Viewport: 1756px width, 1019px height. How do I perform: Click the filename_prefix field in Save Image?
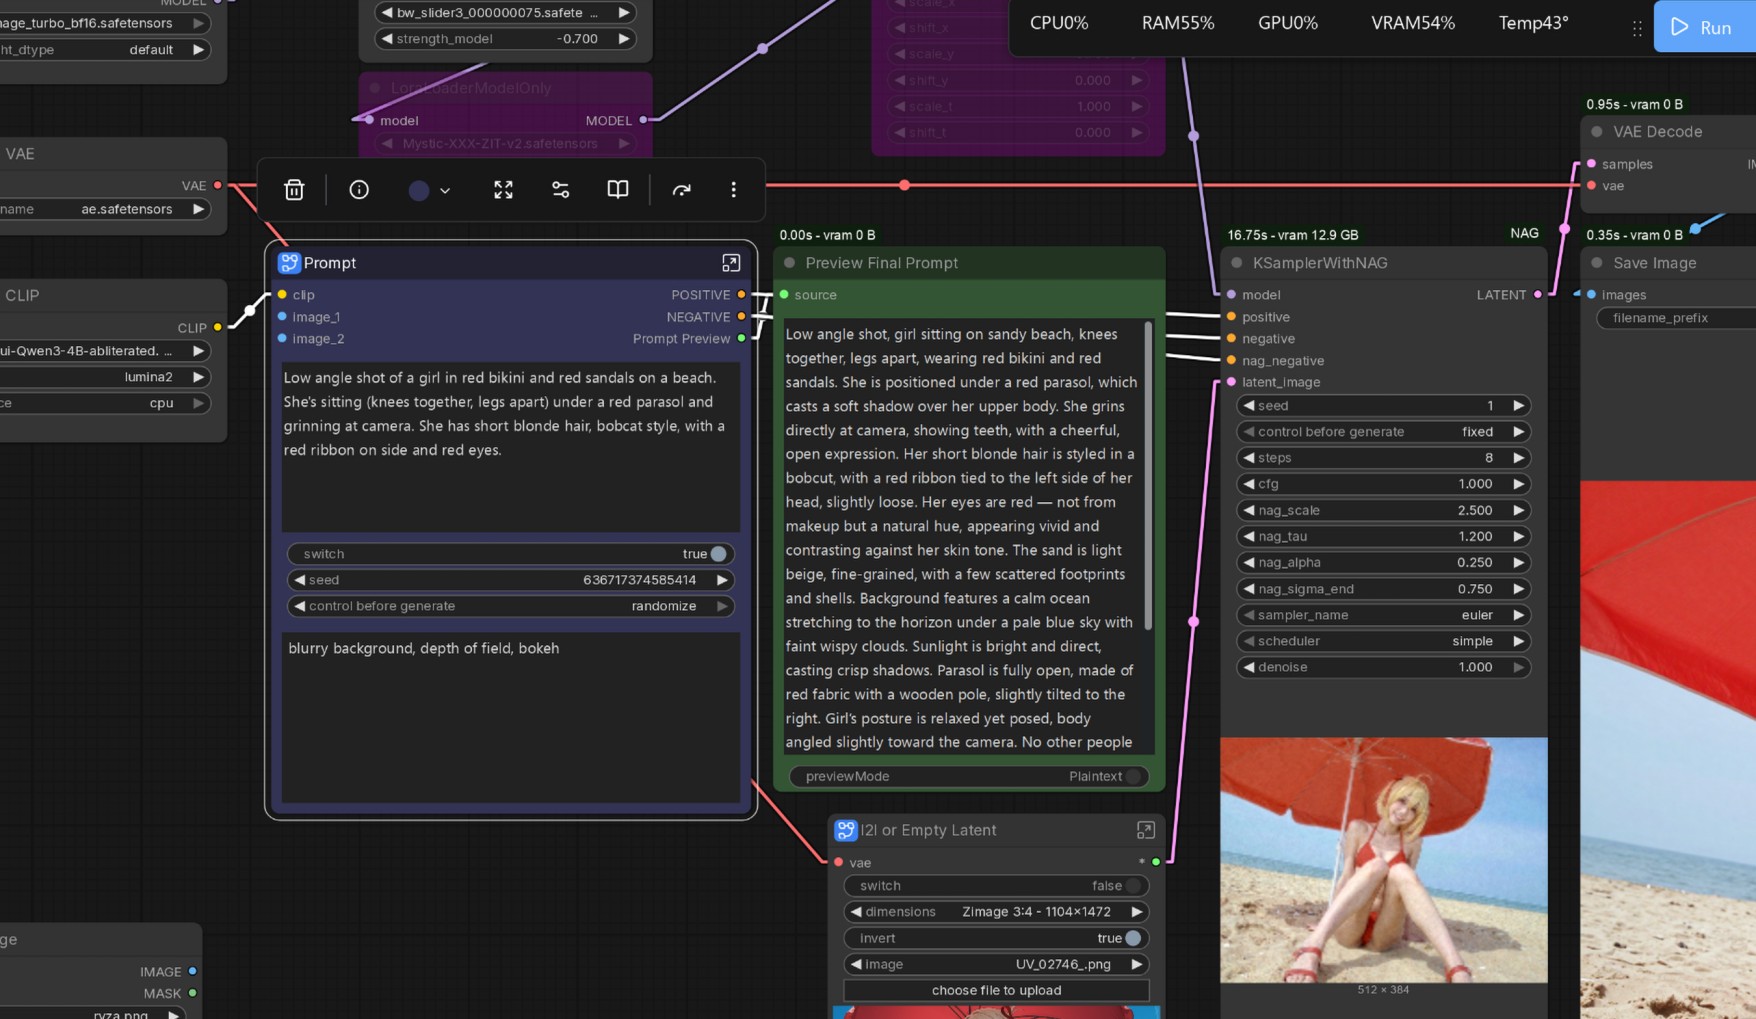pyautogui.click(x=1677, y=318)
